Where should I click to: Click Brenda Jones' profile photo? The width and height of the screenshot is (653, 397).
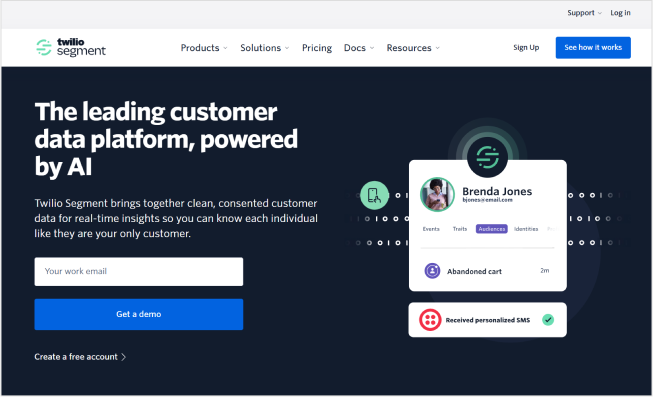click(437, 195)
